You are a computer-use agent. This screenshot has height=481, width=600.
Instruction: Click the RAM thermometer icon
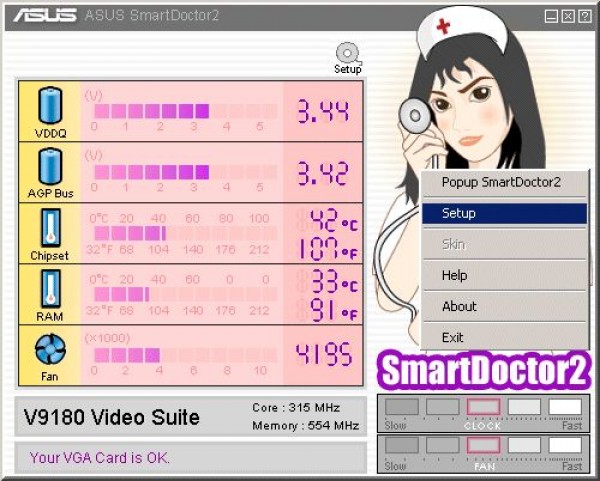pyautogui.click(x=50, y=289)
